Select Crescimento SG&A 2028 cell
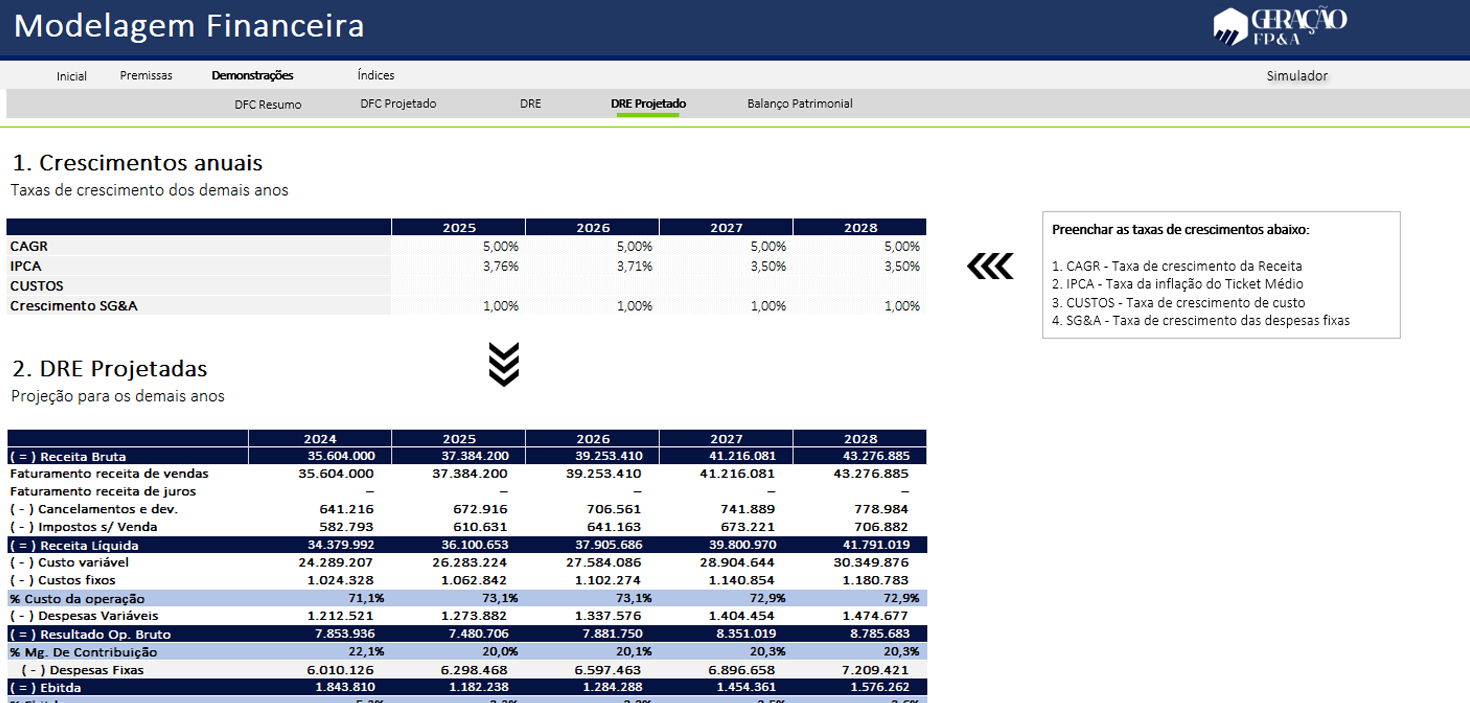Viewport: 1470px width, 703px height. coord(860,306)
